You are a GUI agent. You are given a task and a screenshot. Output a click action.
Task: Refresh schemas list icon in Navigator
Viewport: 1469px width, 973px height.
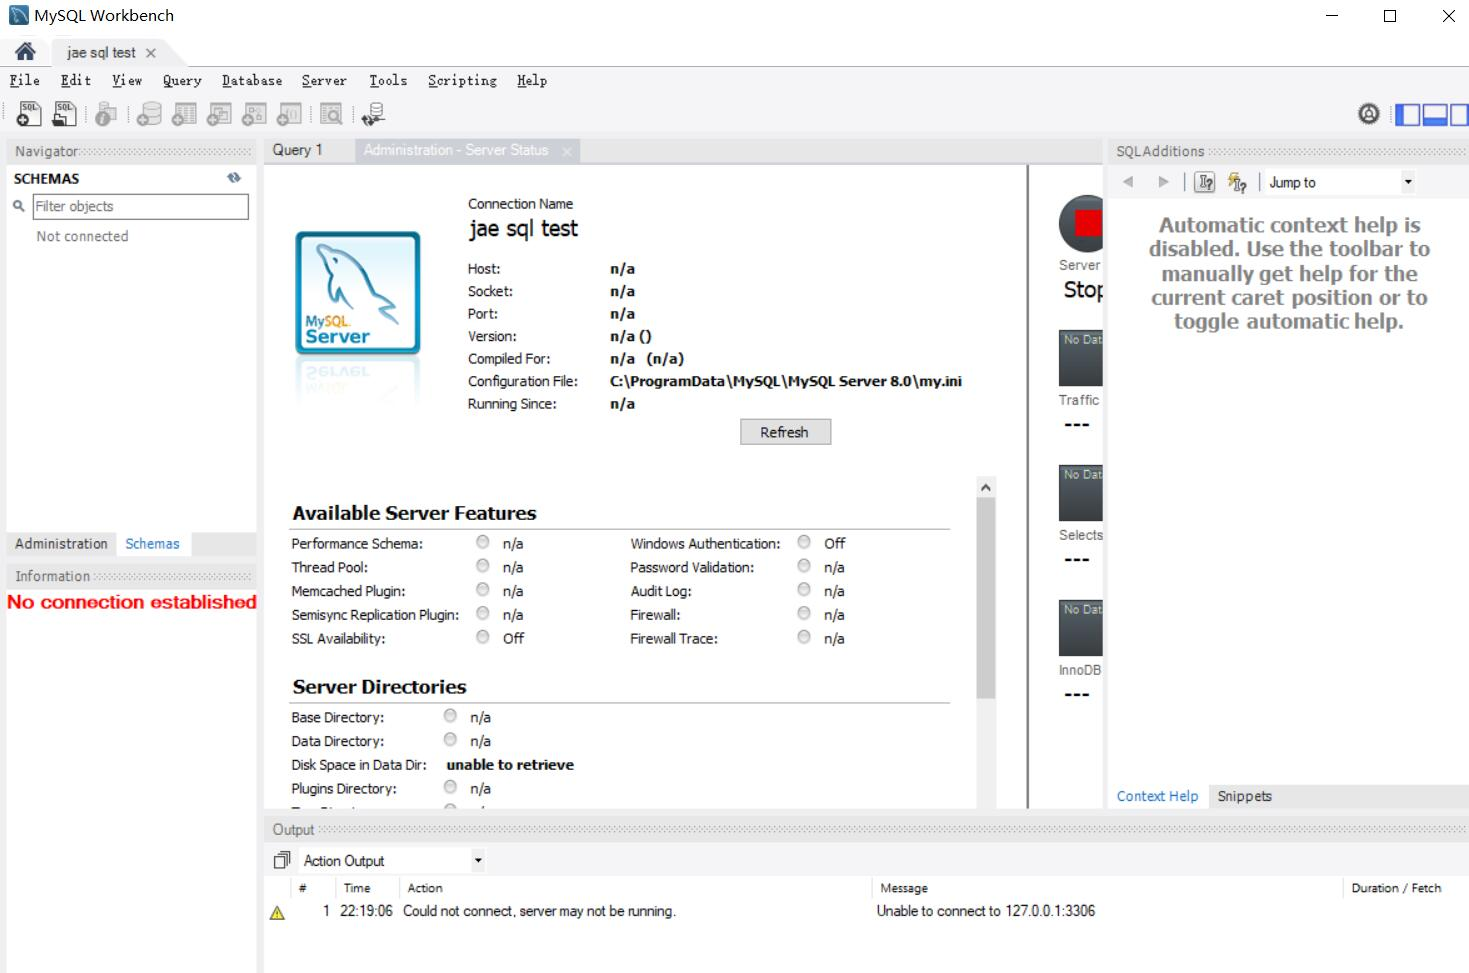(234, 178)
